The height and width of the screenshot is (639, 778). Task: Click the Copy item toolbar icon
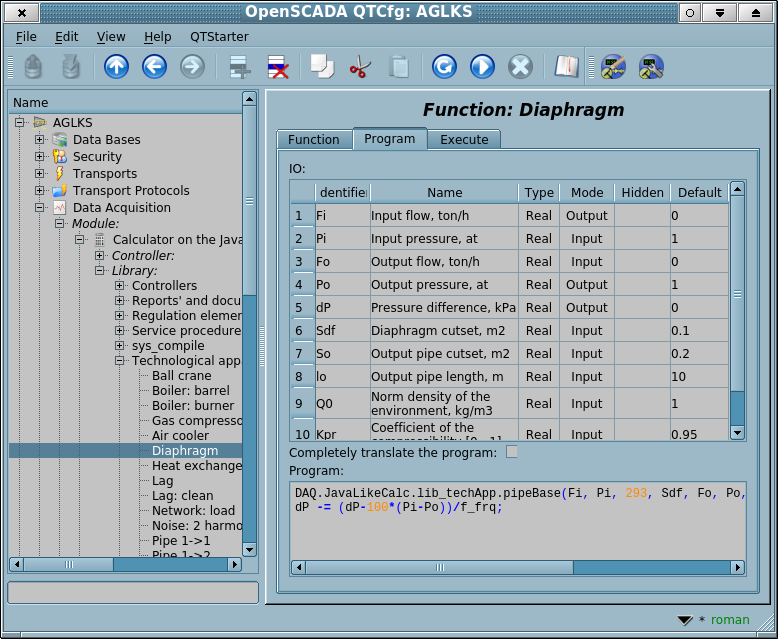[x=321, y=67]
